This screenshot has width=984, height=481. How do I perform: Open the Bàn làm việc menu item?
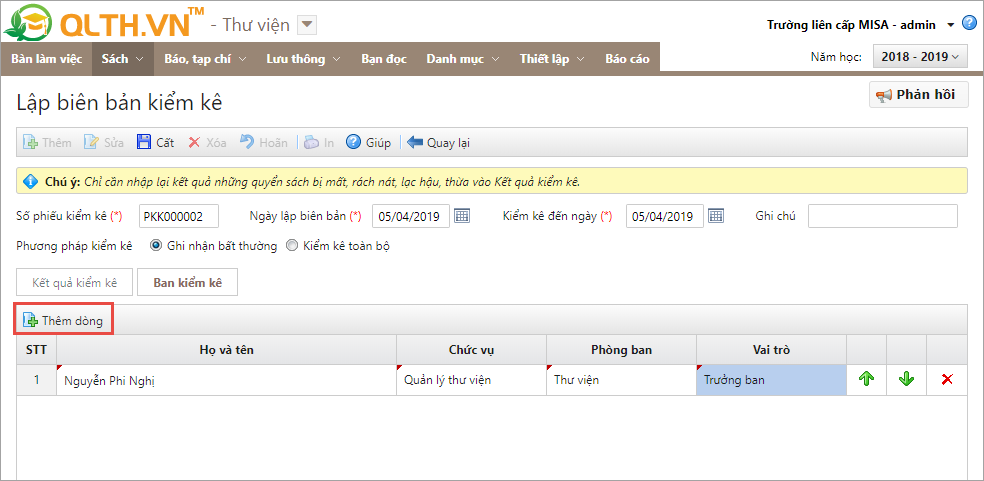[47, 59]
